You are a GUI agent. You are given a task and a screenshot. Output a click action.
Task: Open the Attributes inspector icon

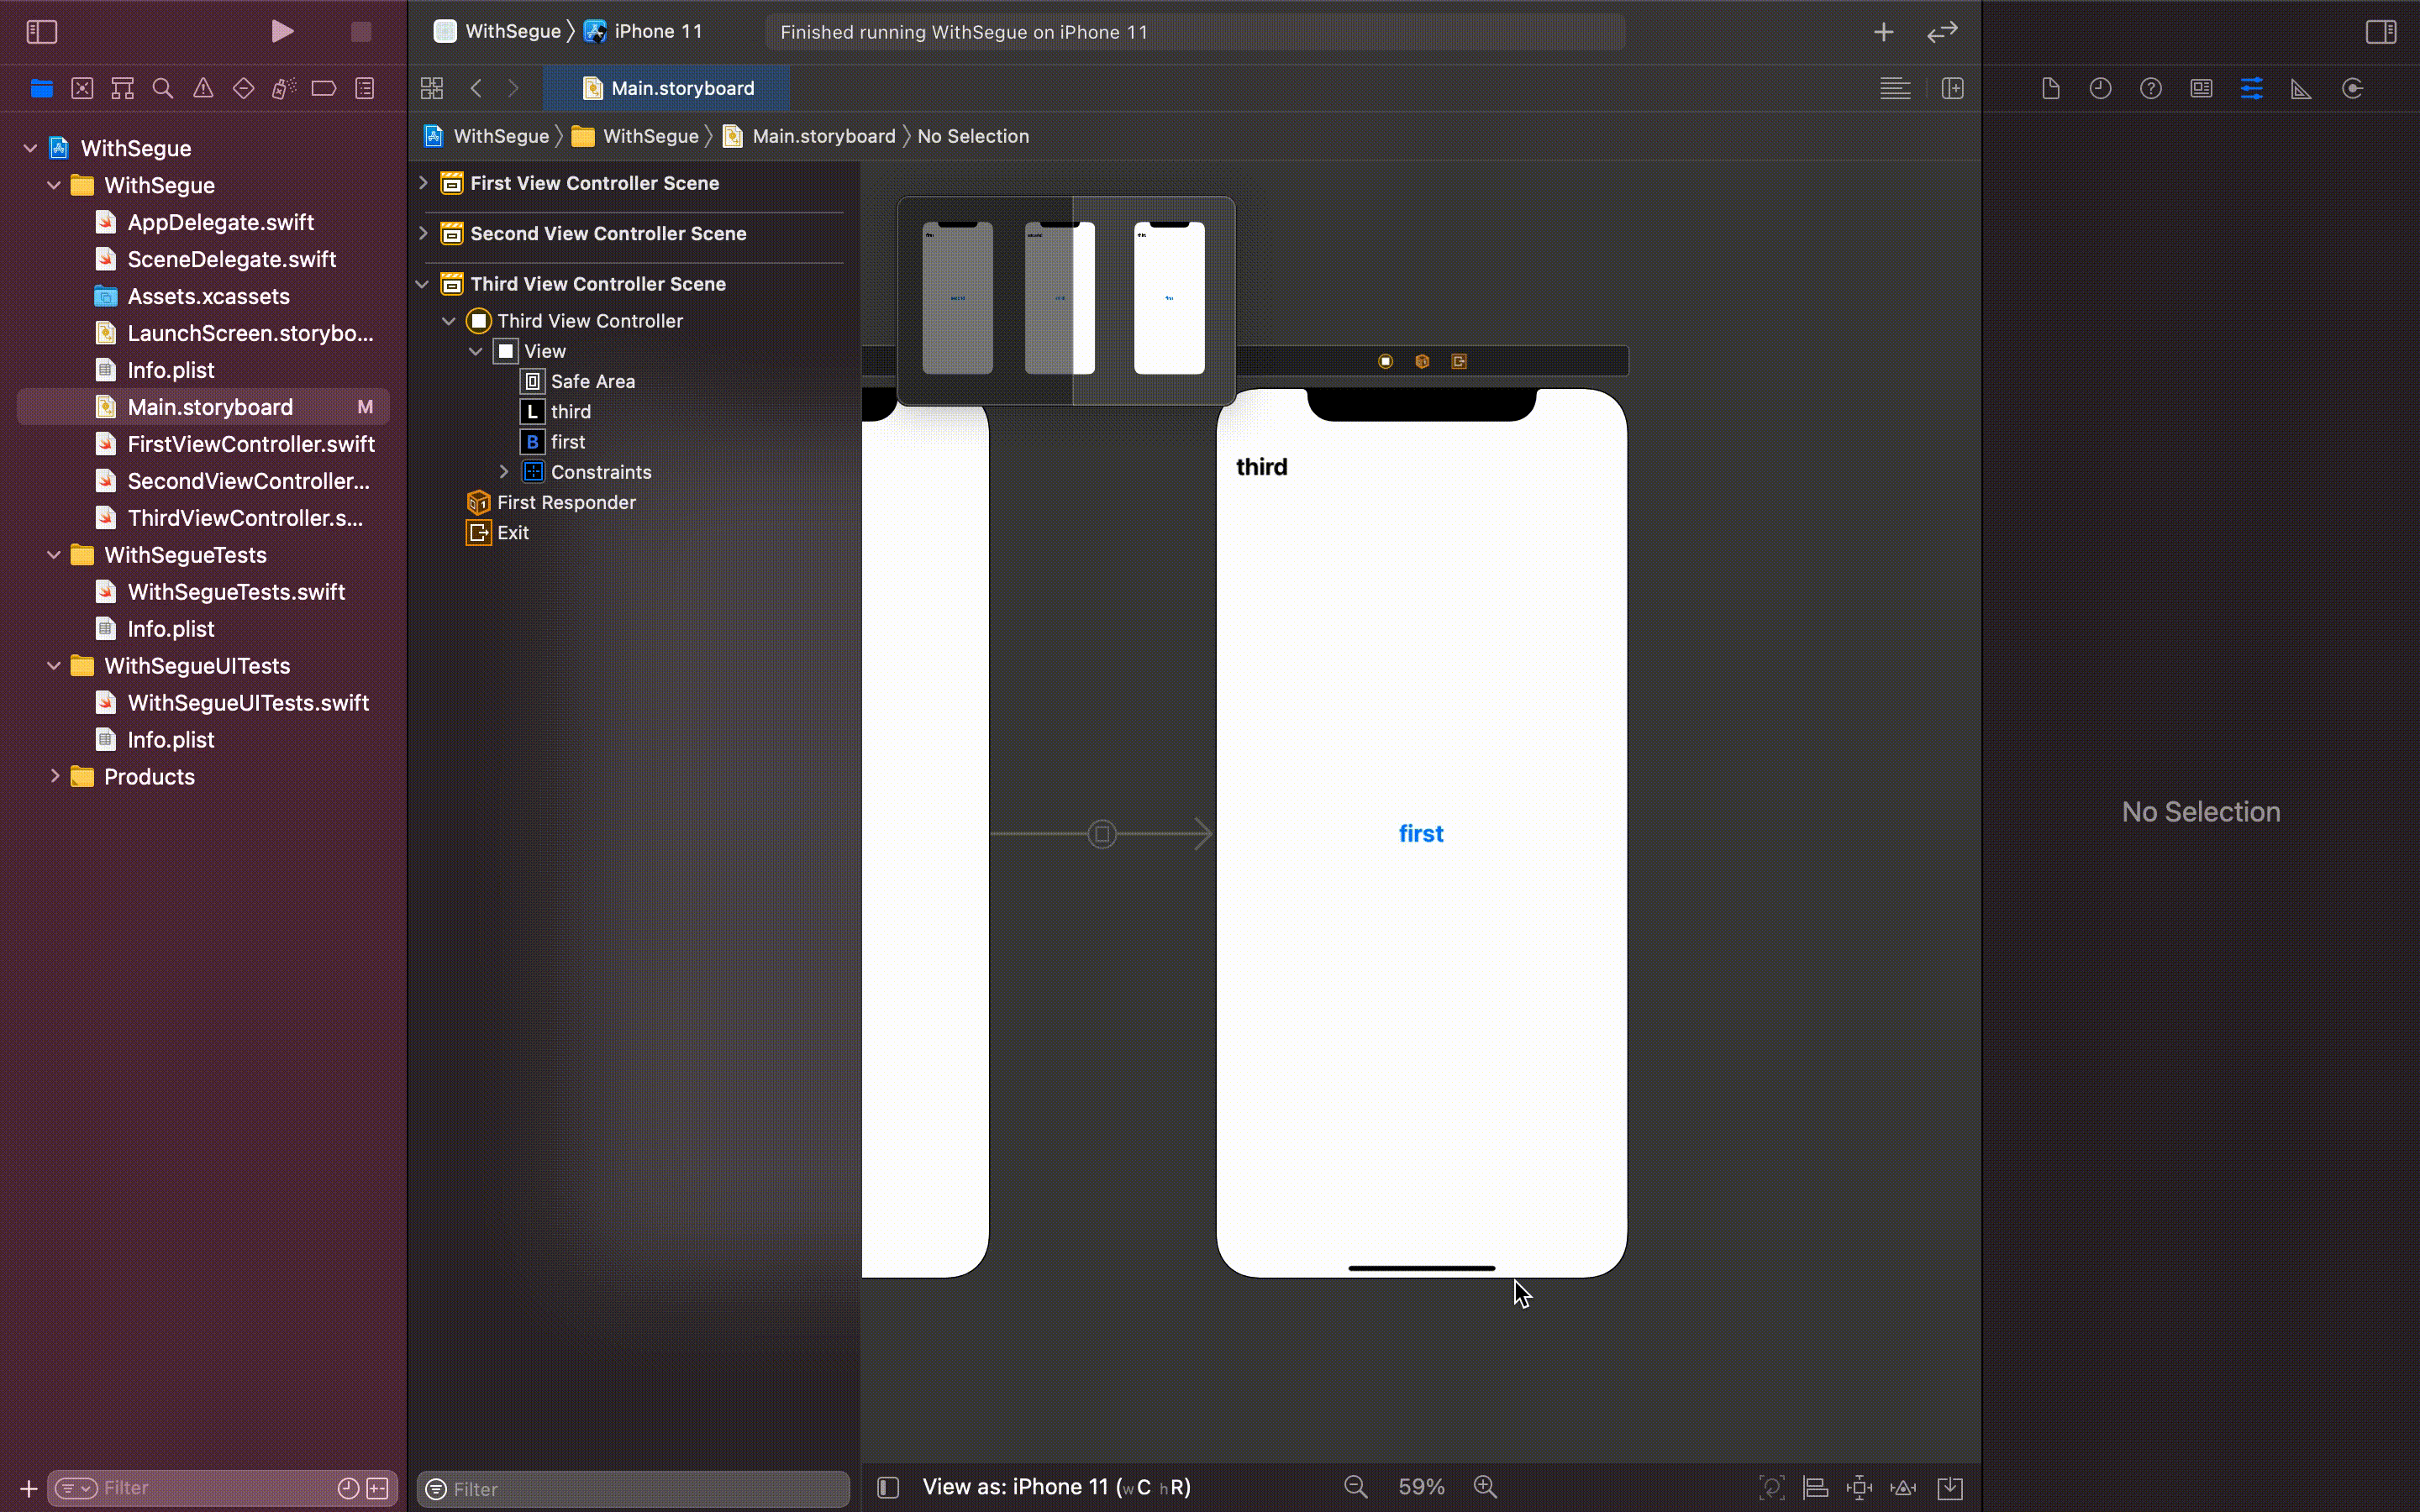2251,89
